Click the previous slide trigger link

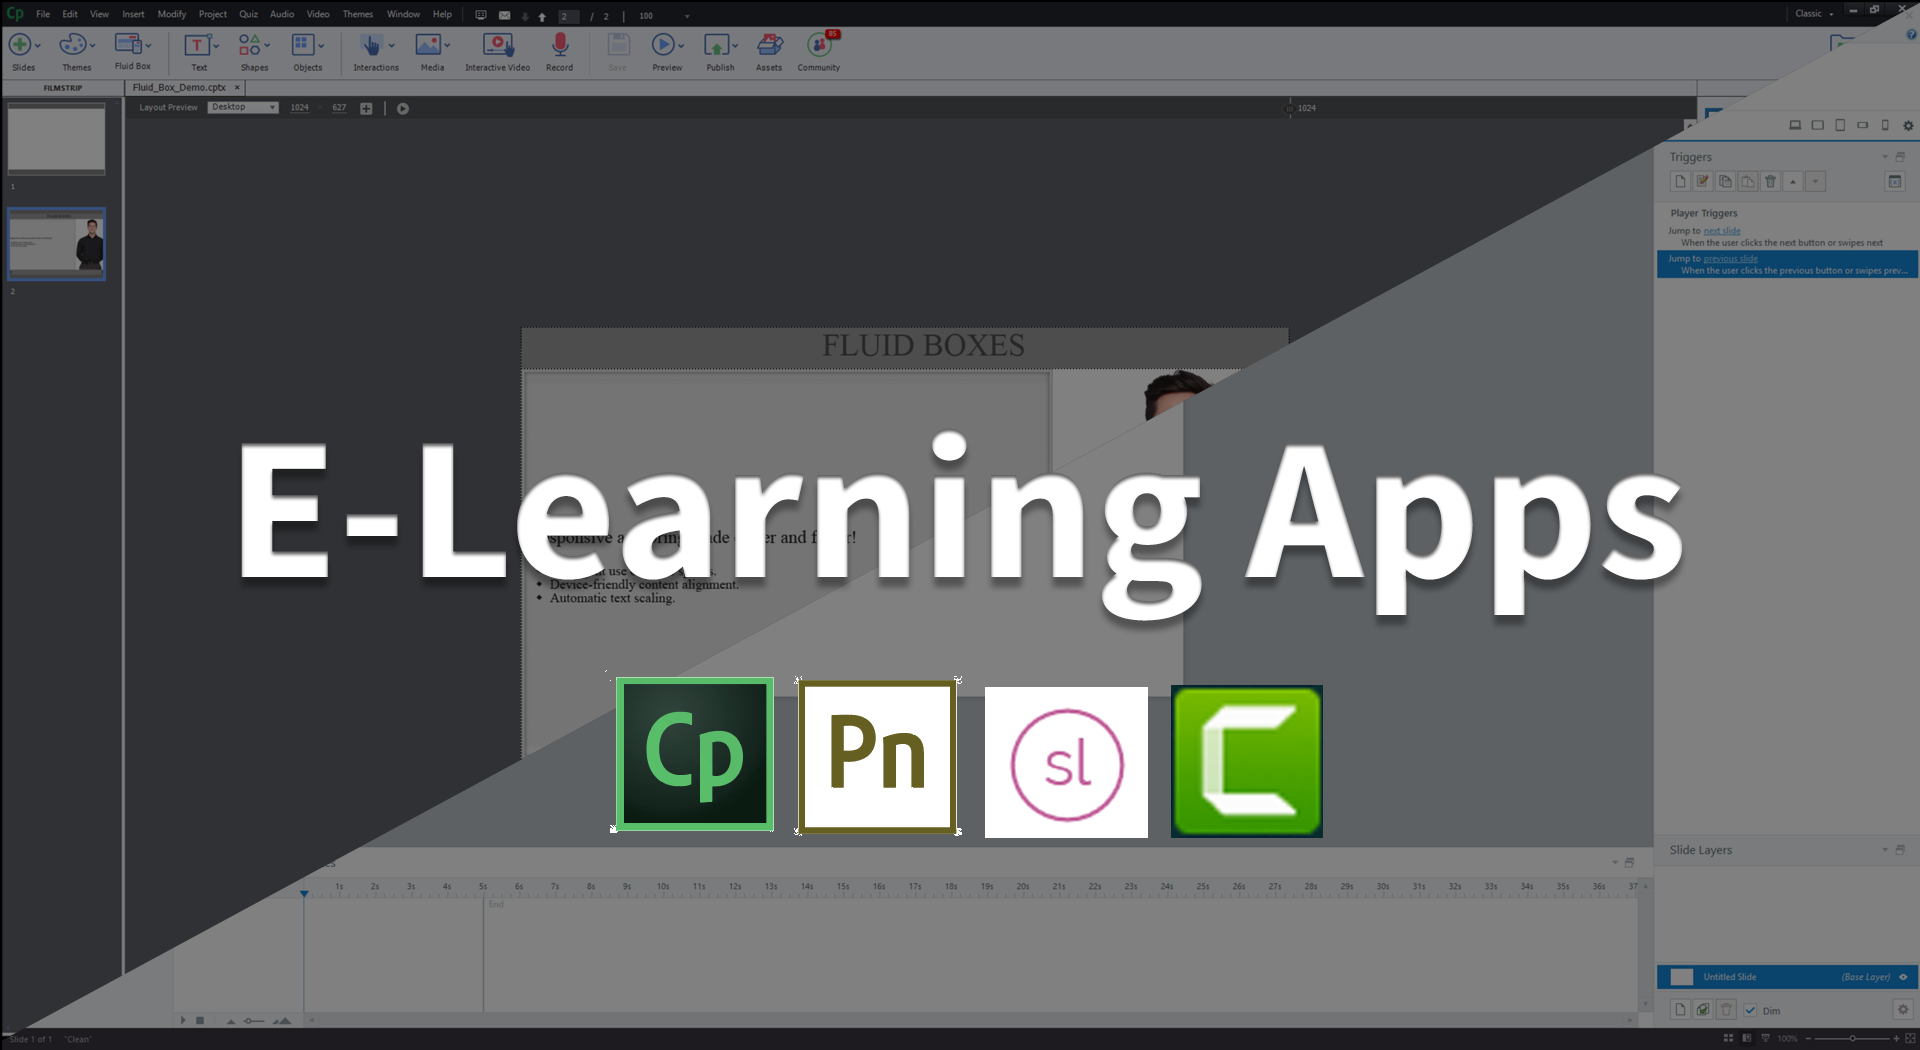click(x=1730, y=259)
